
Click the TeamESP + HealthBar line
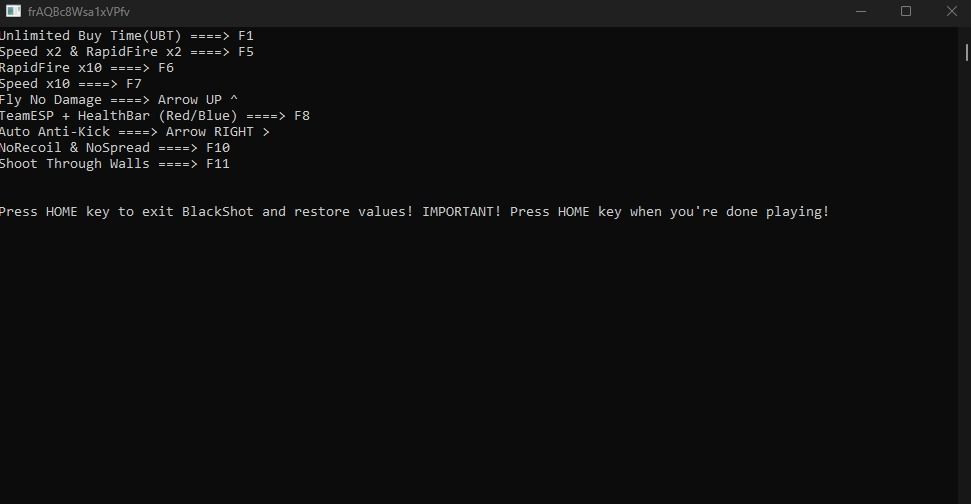(x=155, y=116)
